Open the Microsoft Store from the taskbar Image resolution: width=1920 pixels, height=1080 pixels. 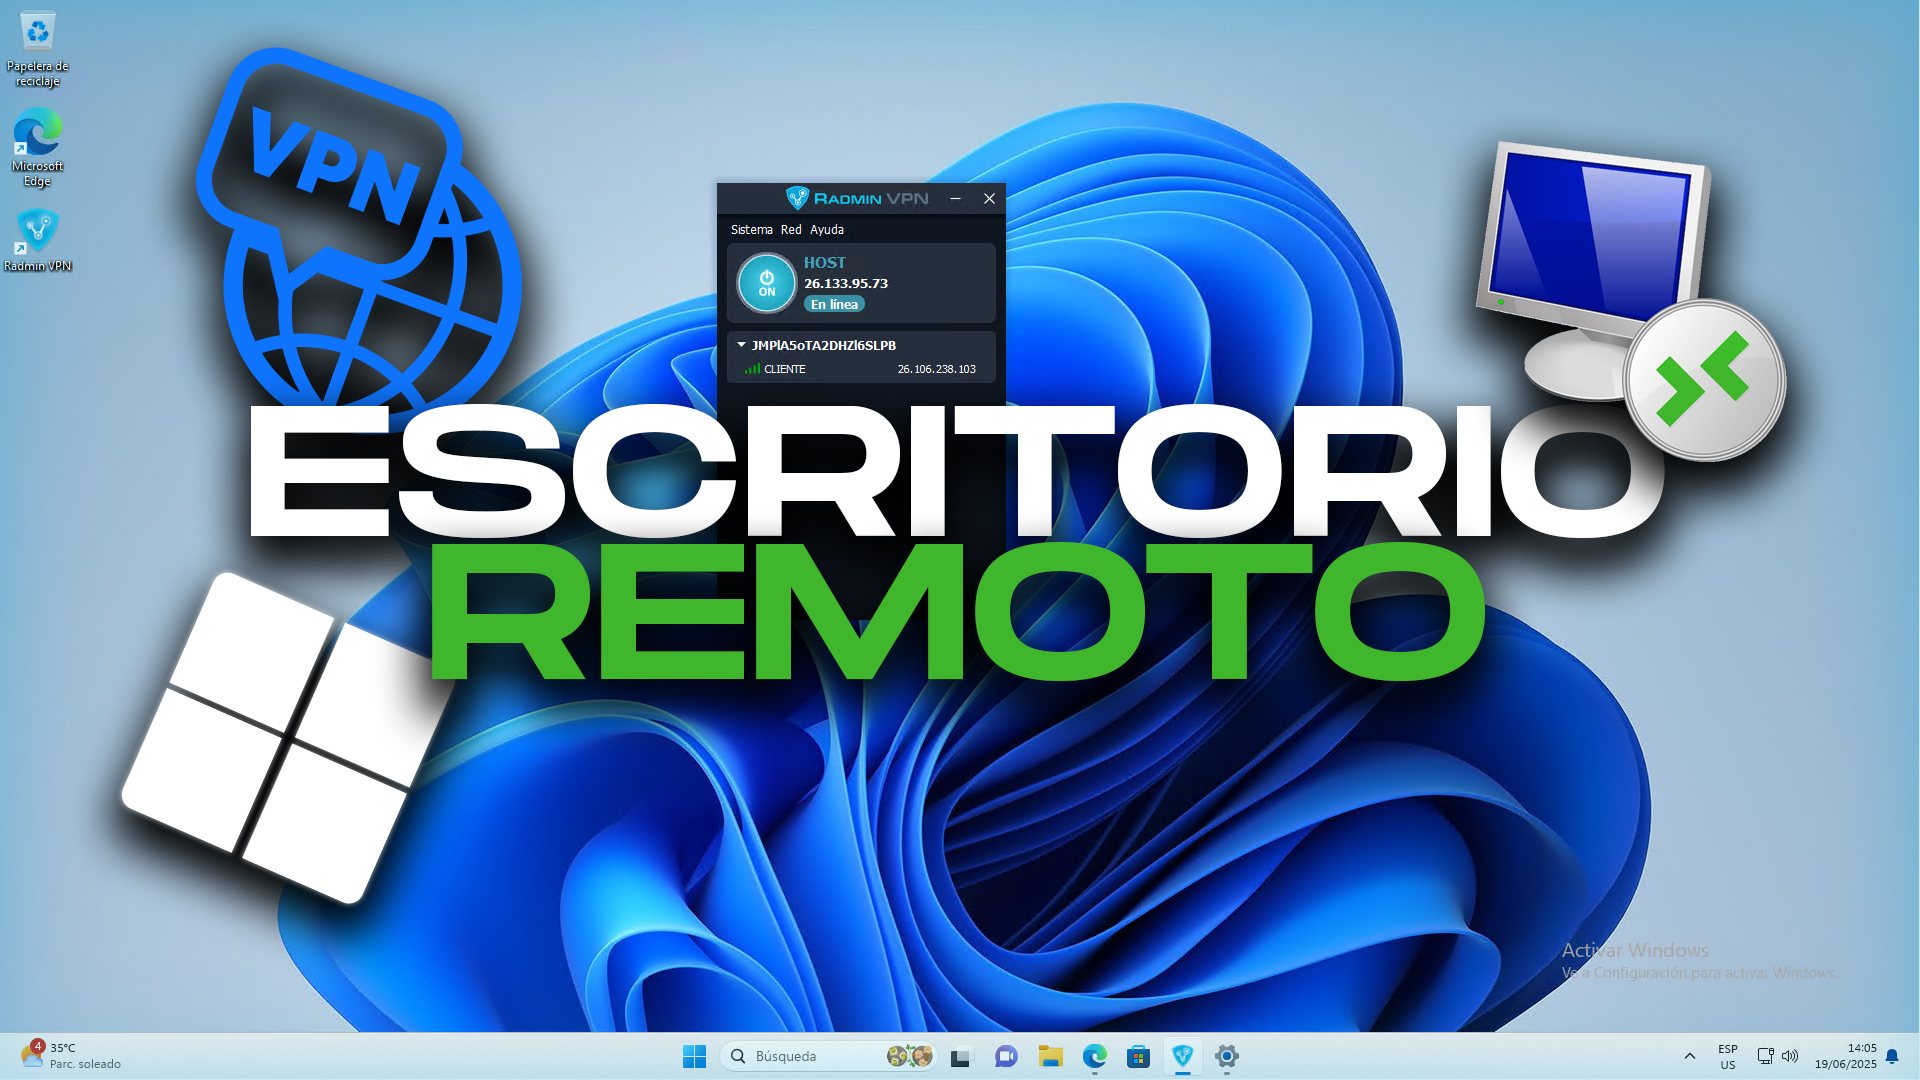pyautogui.click(x=1139, y=1056)
